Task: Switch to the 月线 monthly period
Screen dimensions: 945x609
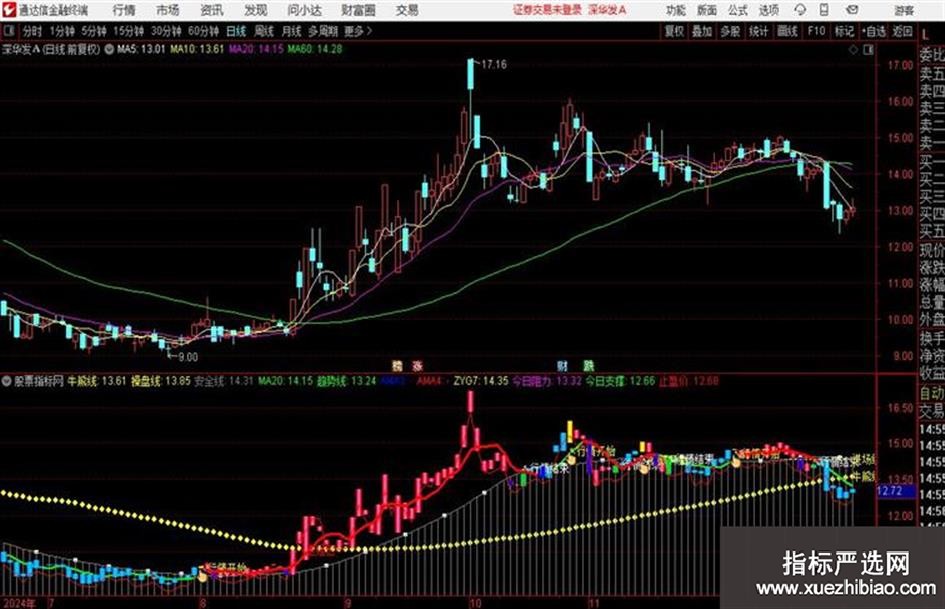Action: (x=292, y=31)
